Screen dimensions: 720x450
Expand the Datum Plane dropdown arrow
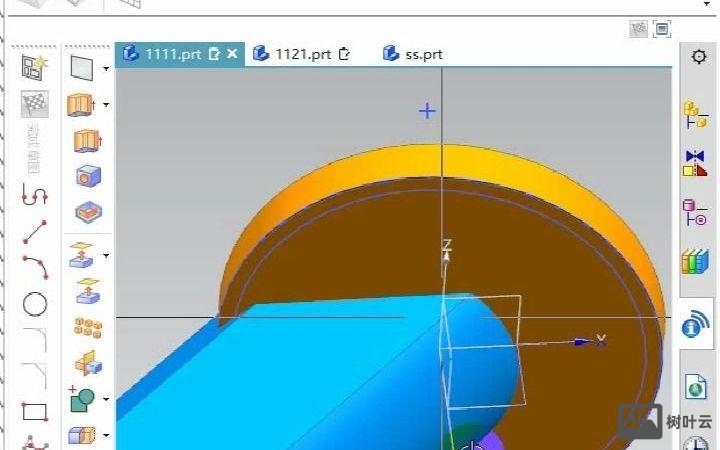(106, 69)
